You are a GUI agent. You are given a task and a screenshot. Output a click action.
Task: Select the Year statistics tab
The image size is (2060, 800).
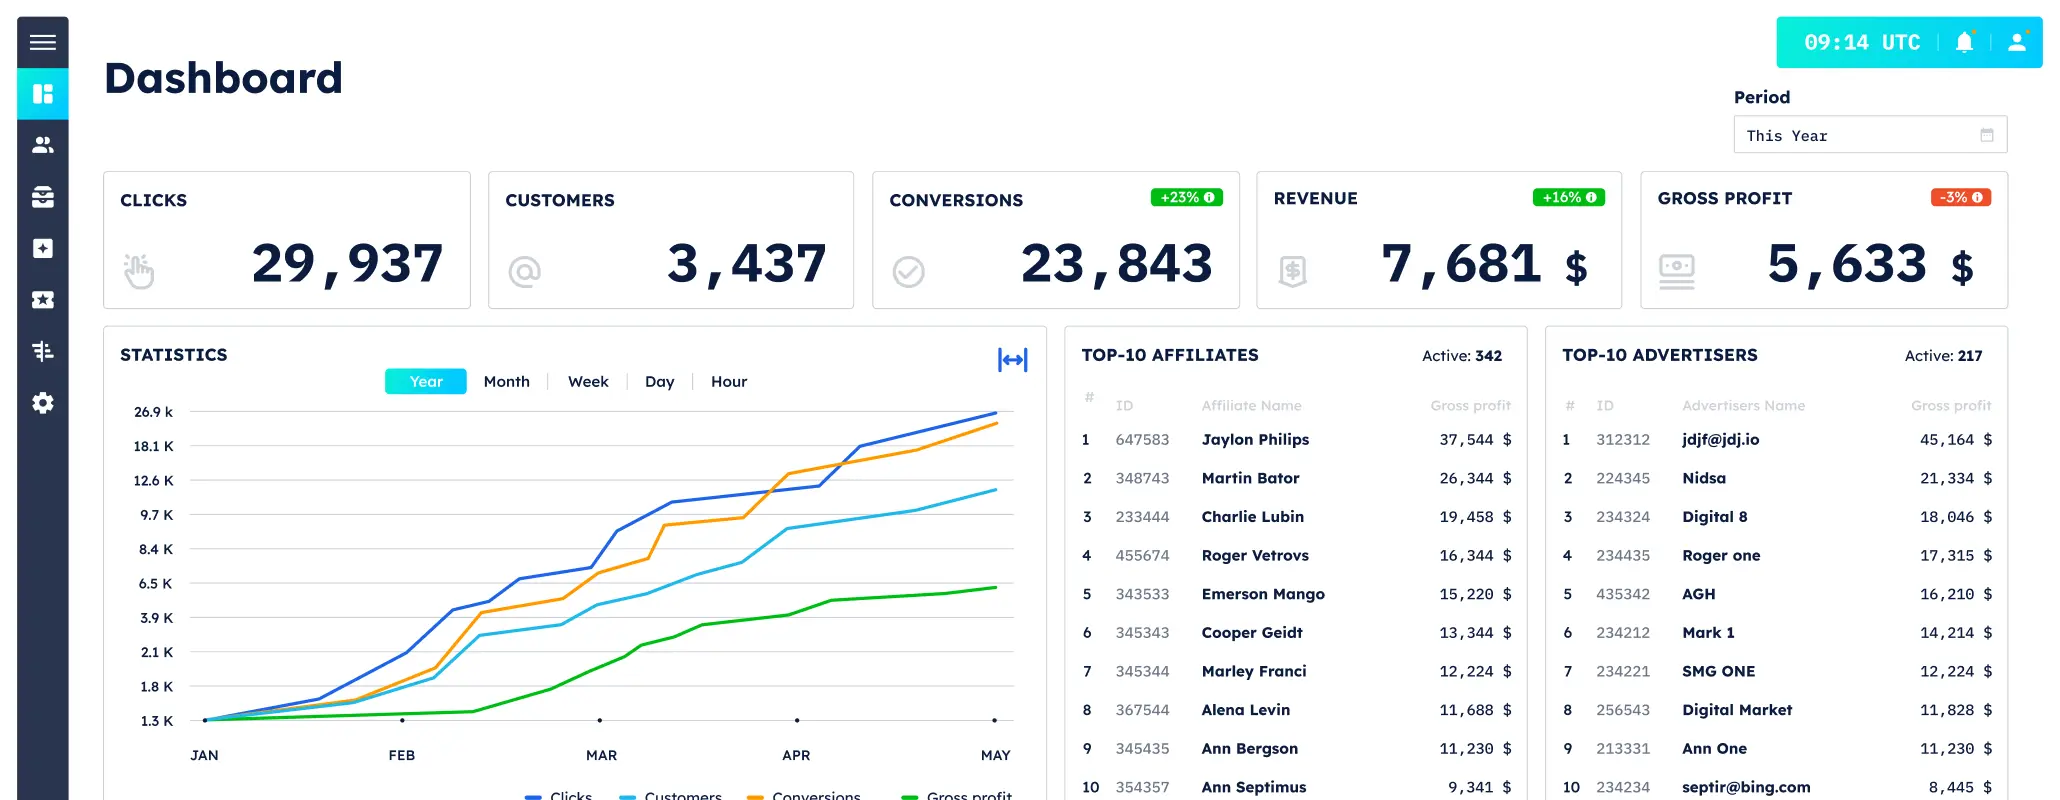point(425,382)
